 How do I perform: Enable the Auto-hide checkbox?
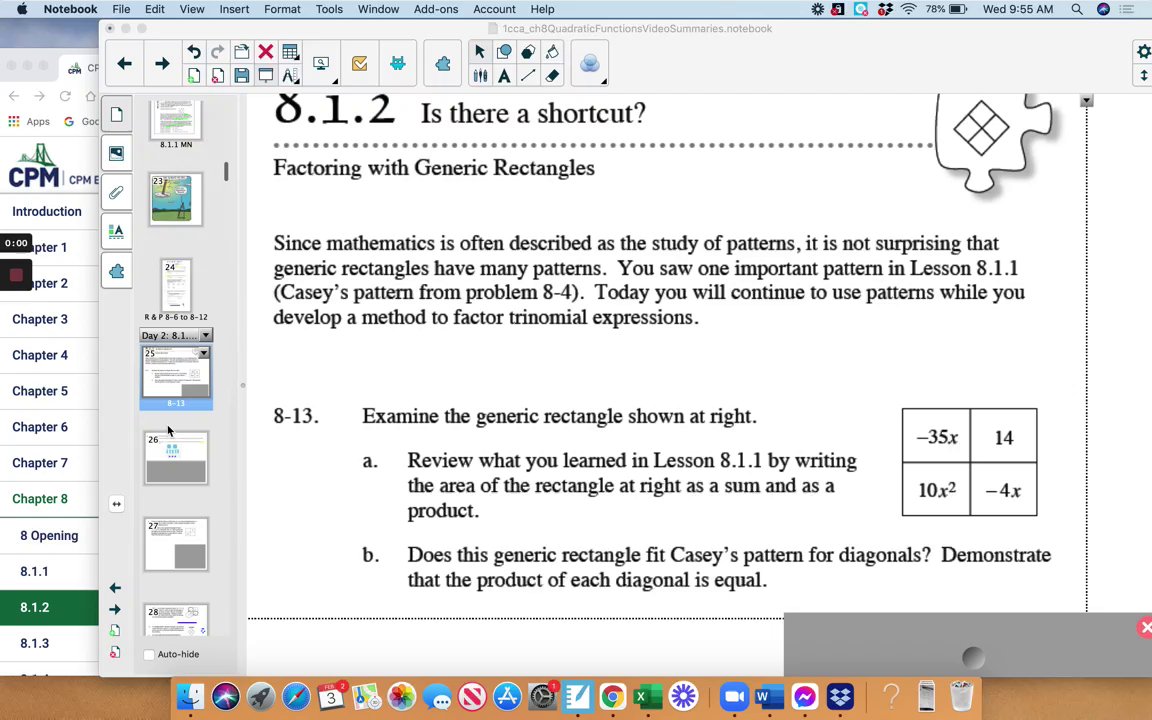(149, 655)
